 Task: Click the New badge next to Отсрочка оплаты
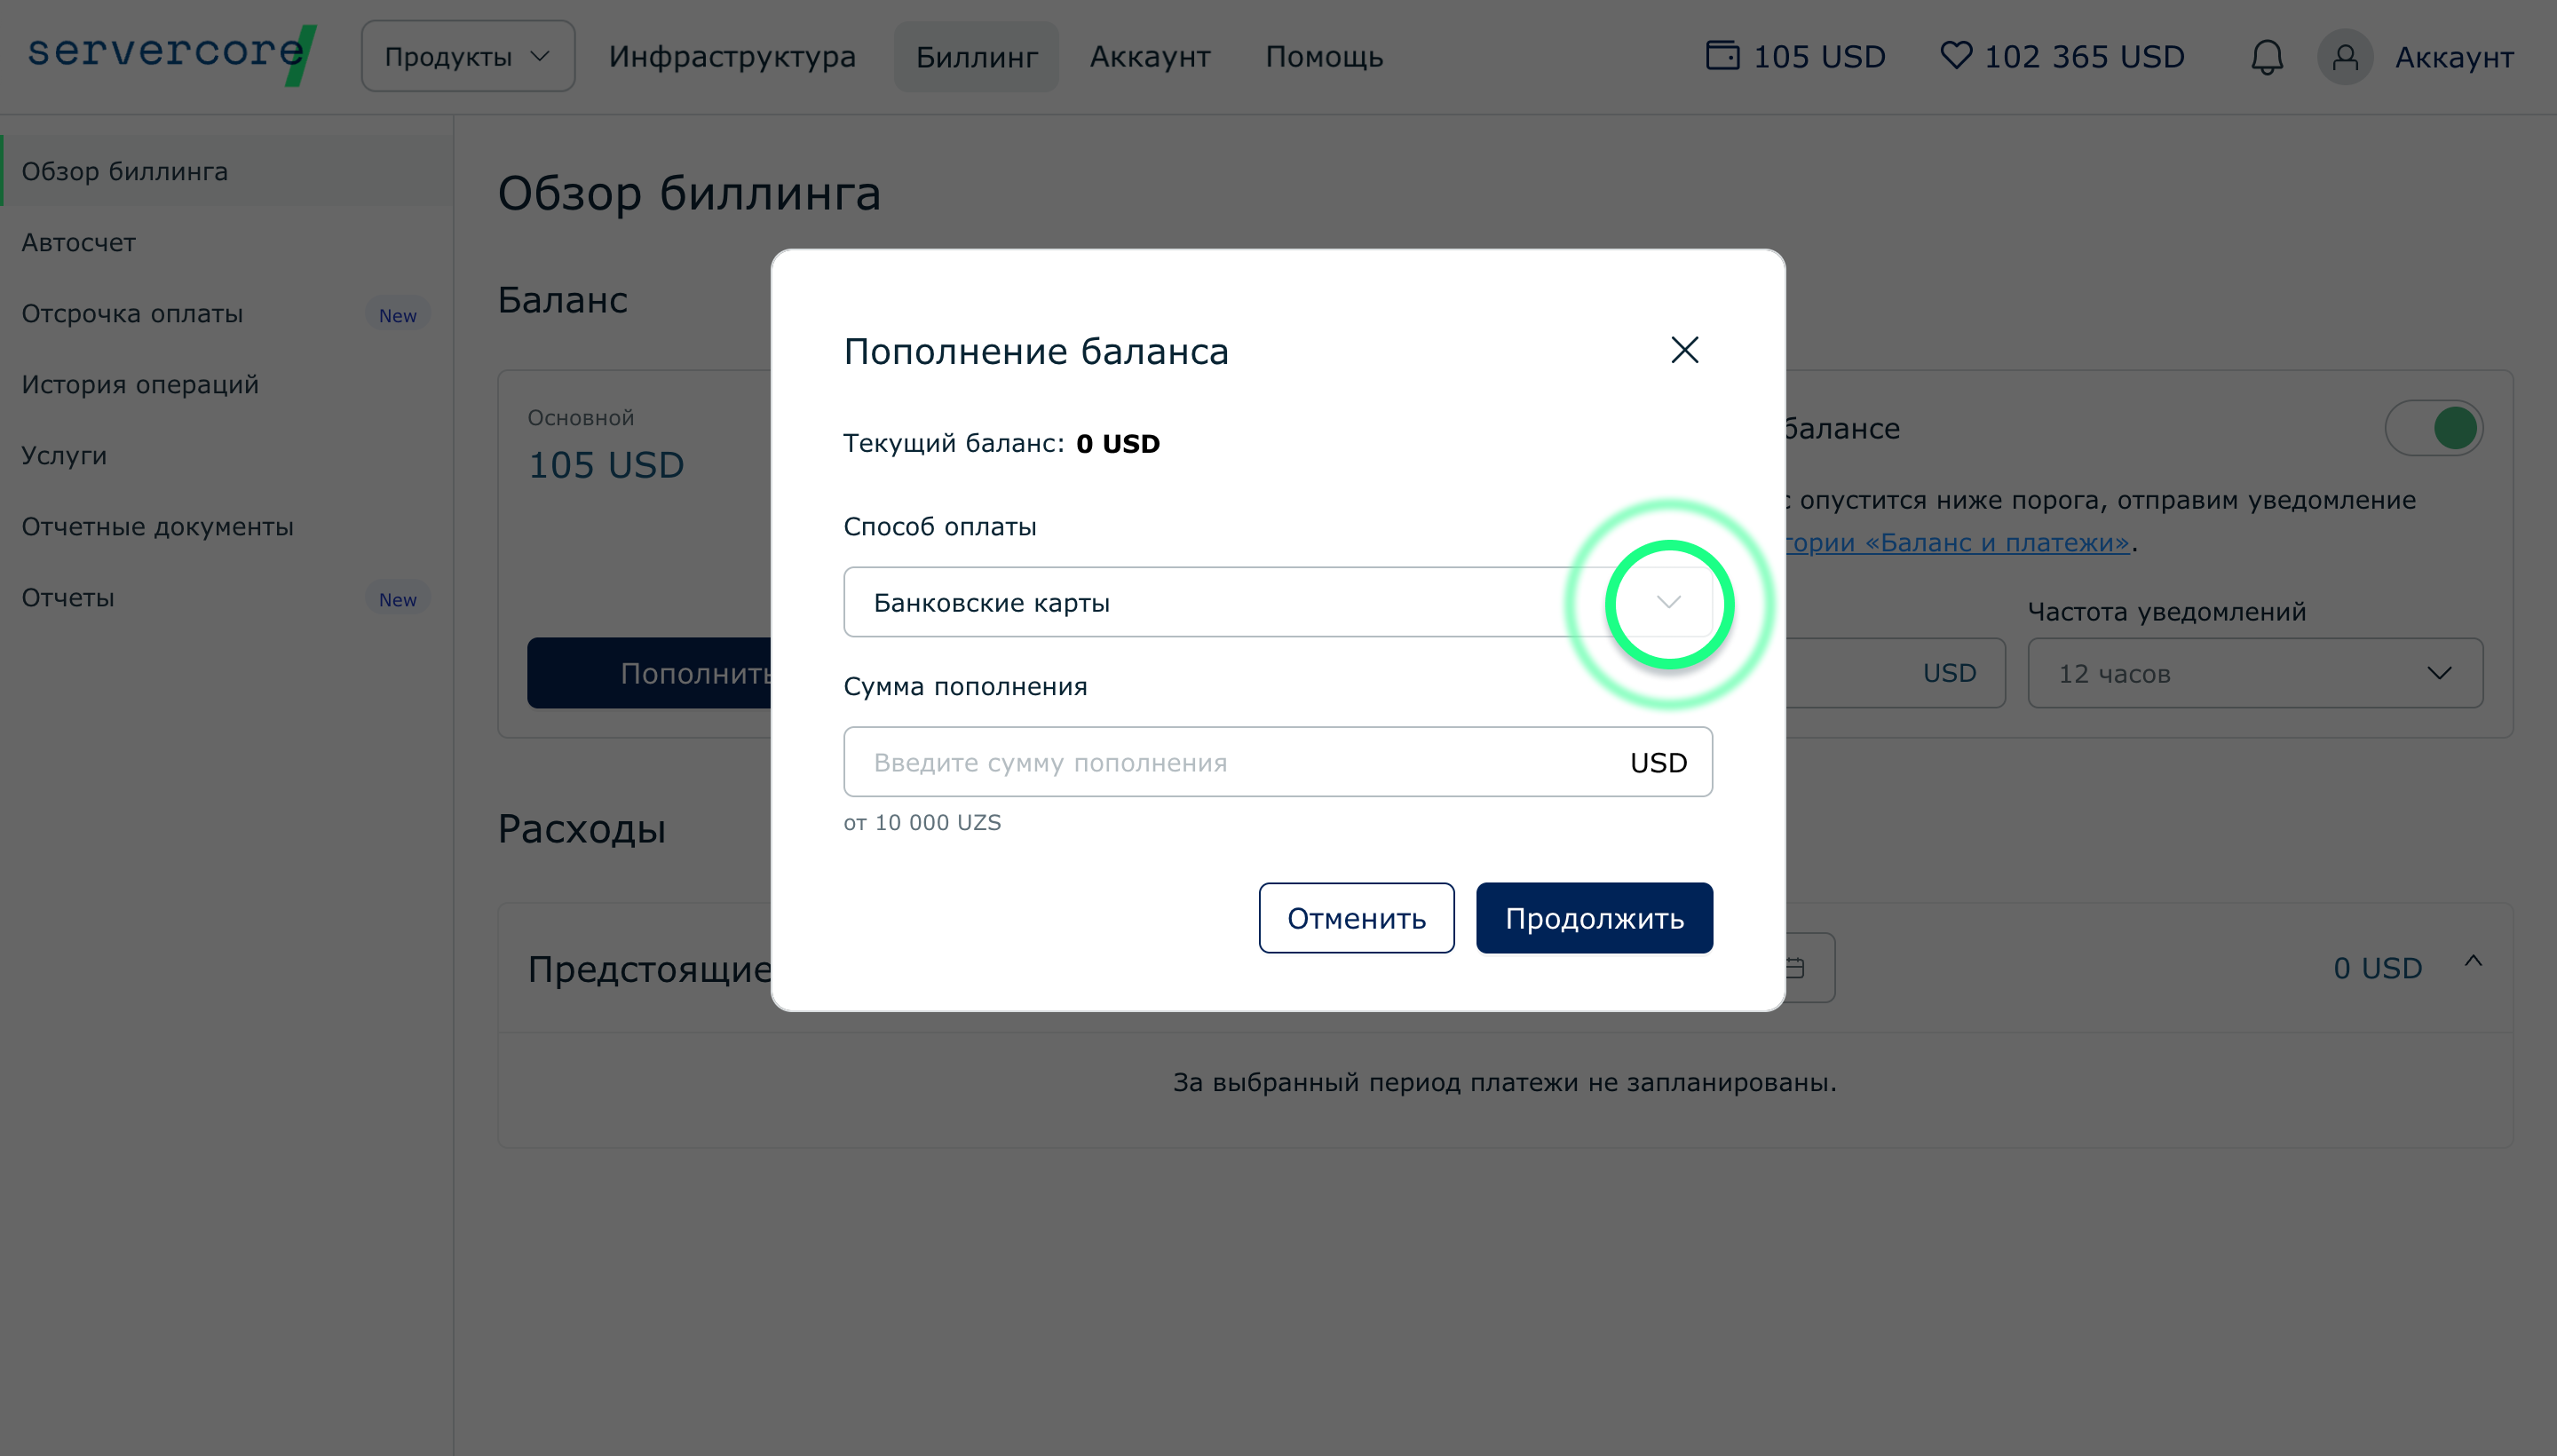397,315
